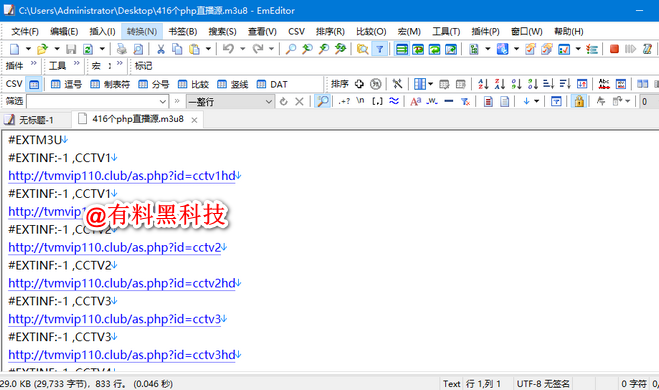Click the clear-filter funnel with X icon
The image size is (659, 390).
(465, 101)
